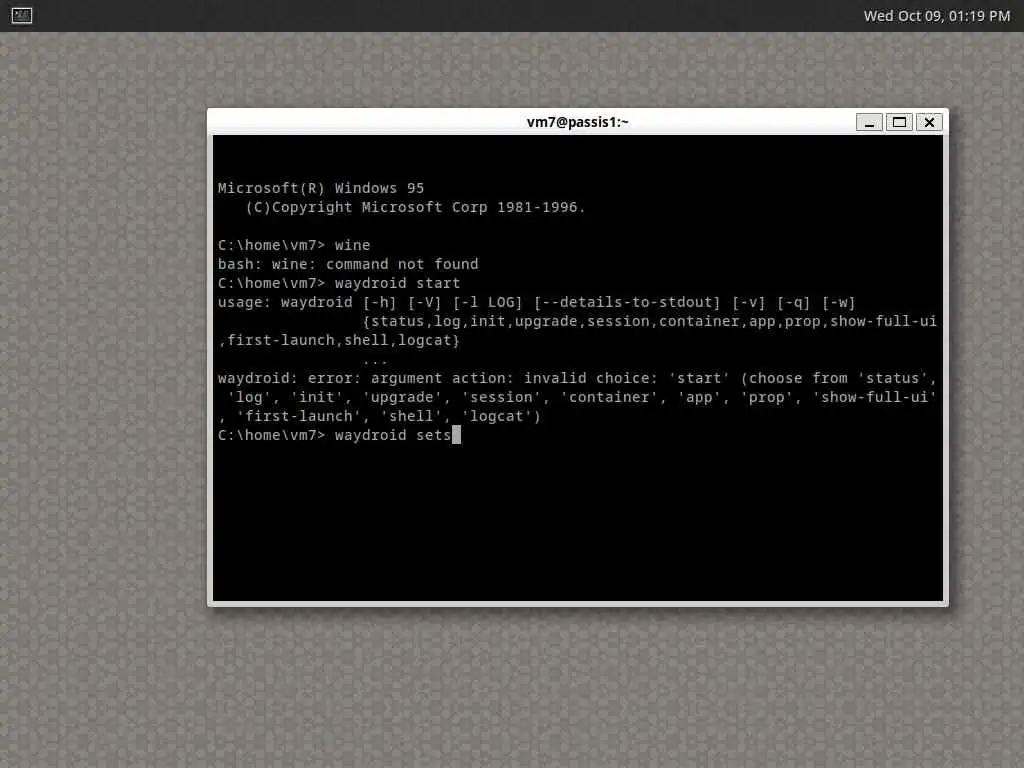Click the line 'Microsoft(R) Windows 95'

(x=321, y=188)
